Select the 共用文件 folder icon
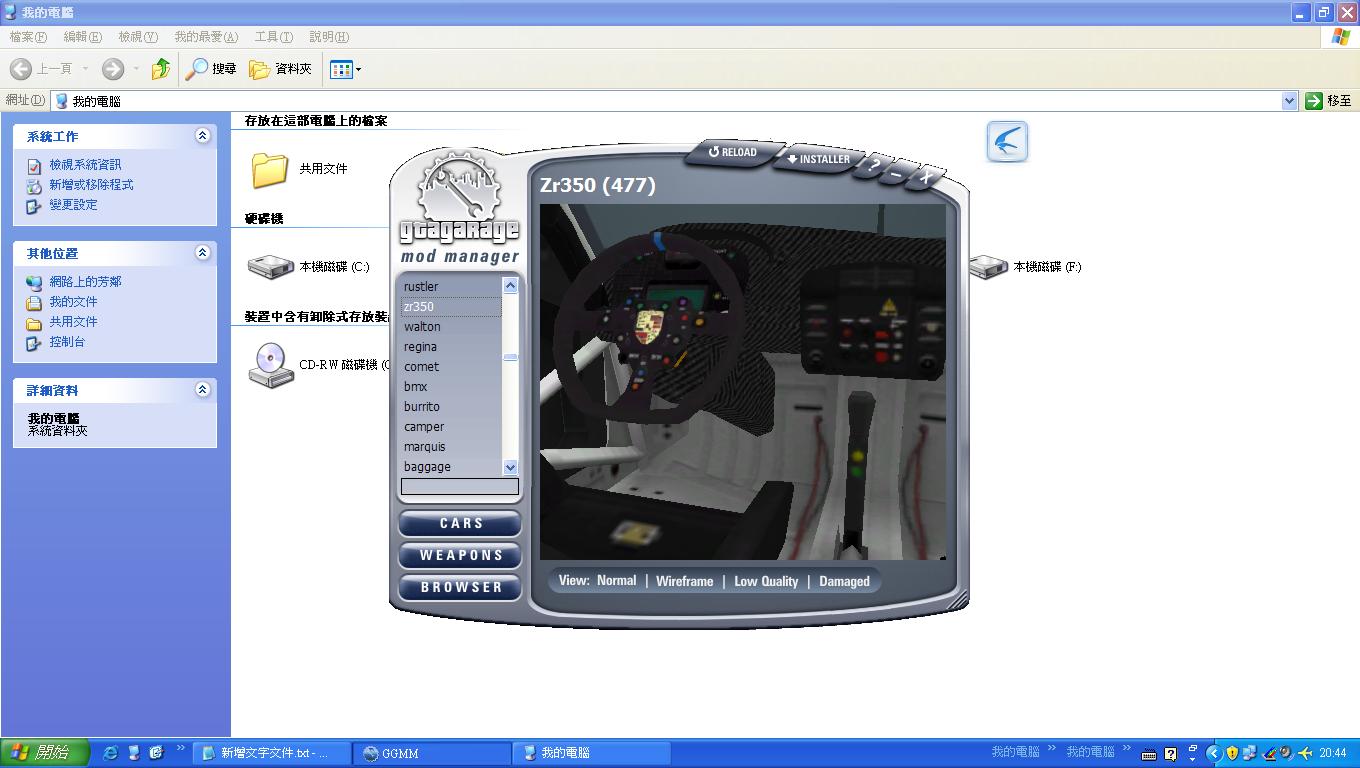 [270, 169]
